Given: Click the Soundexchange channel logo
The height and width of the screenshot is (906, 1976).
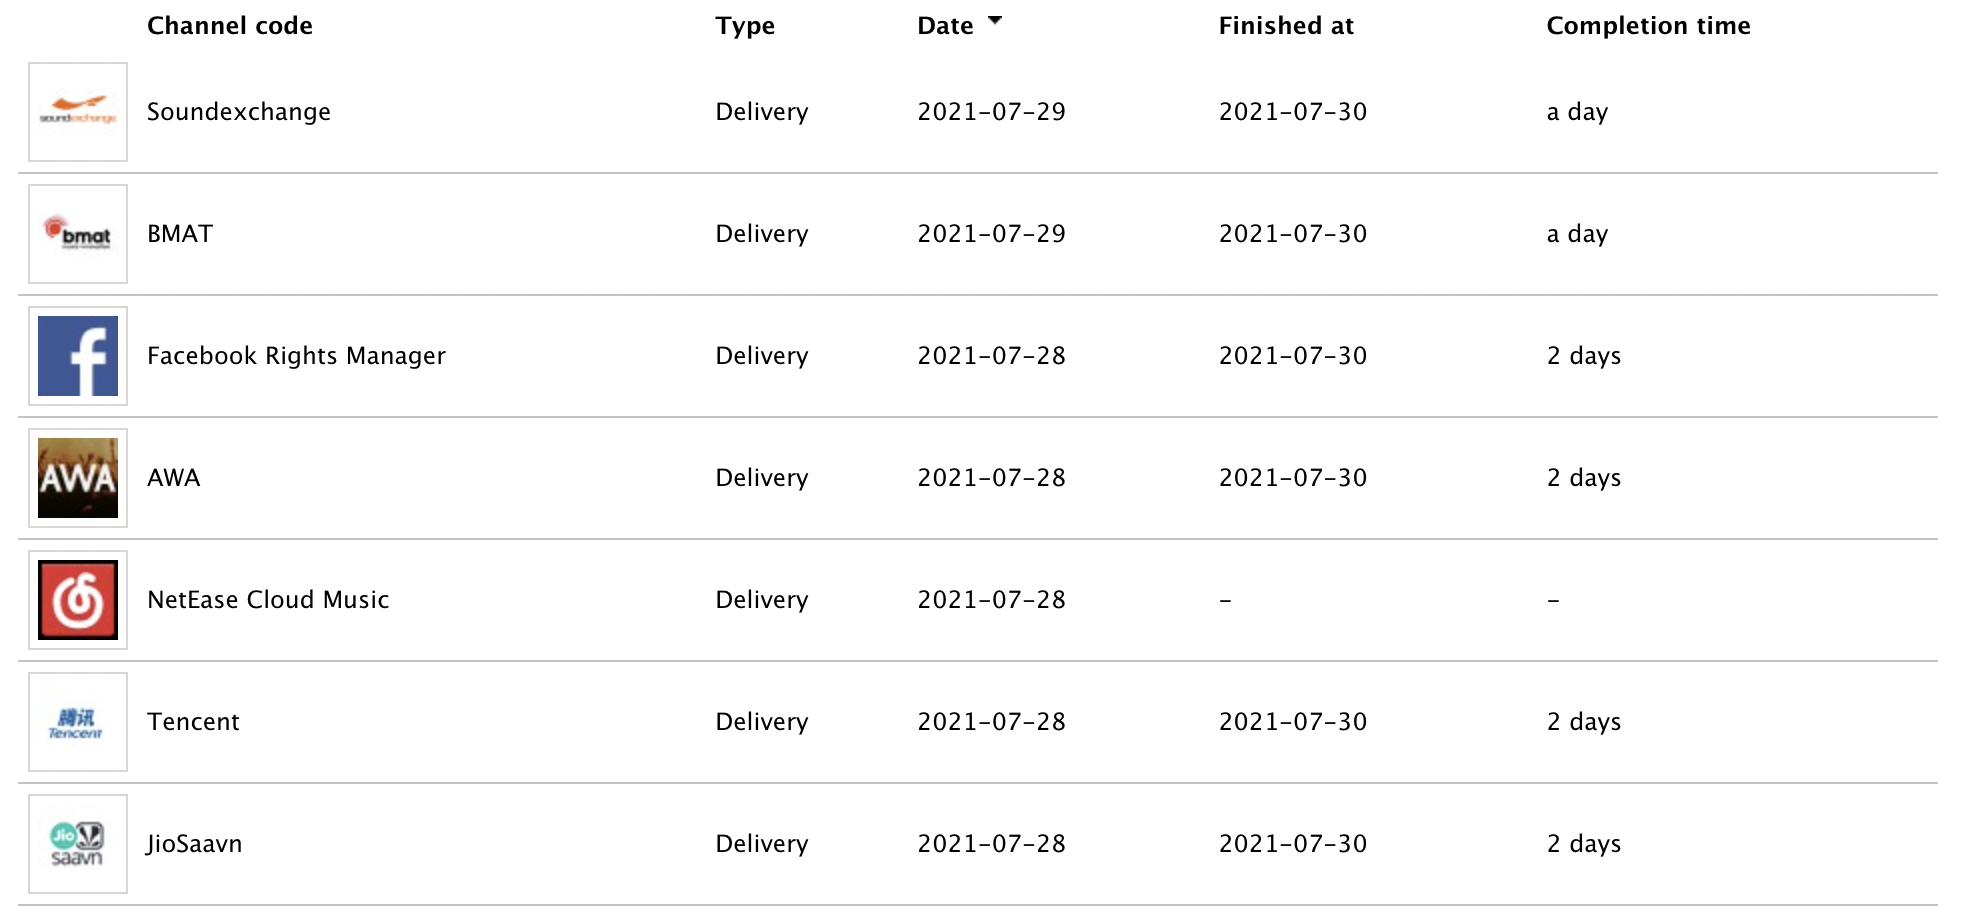Looking at the screenshot, I should point(78,112).
